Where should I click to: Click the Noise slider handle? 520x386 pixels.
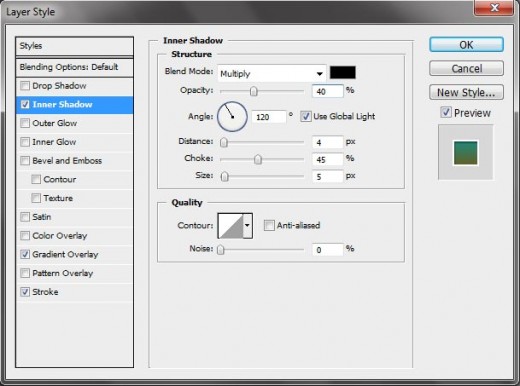coord(221,249)
